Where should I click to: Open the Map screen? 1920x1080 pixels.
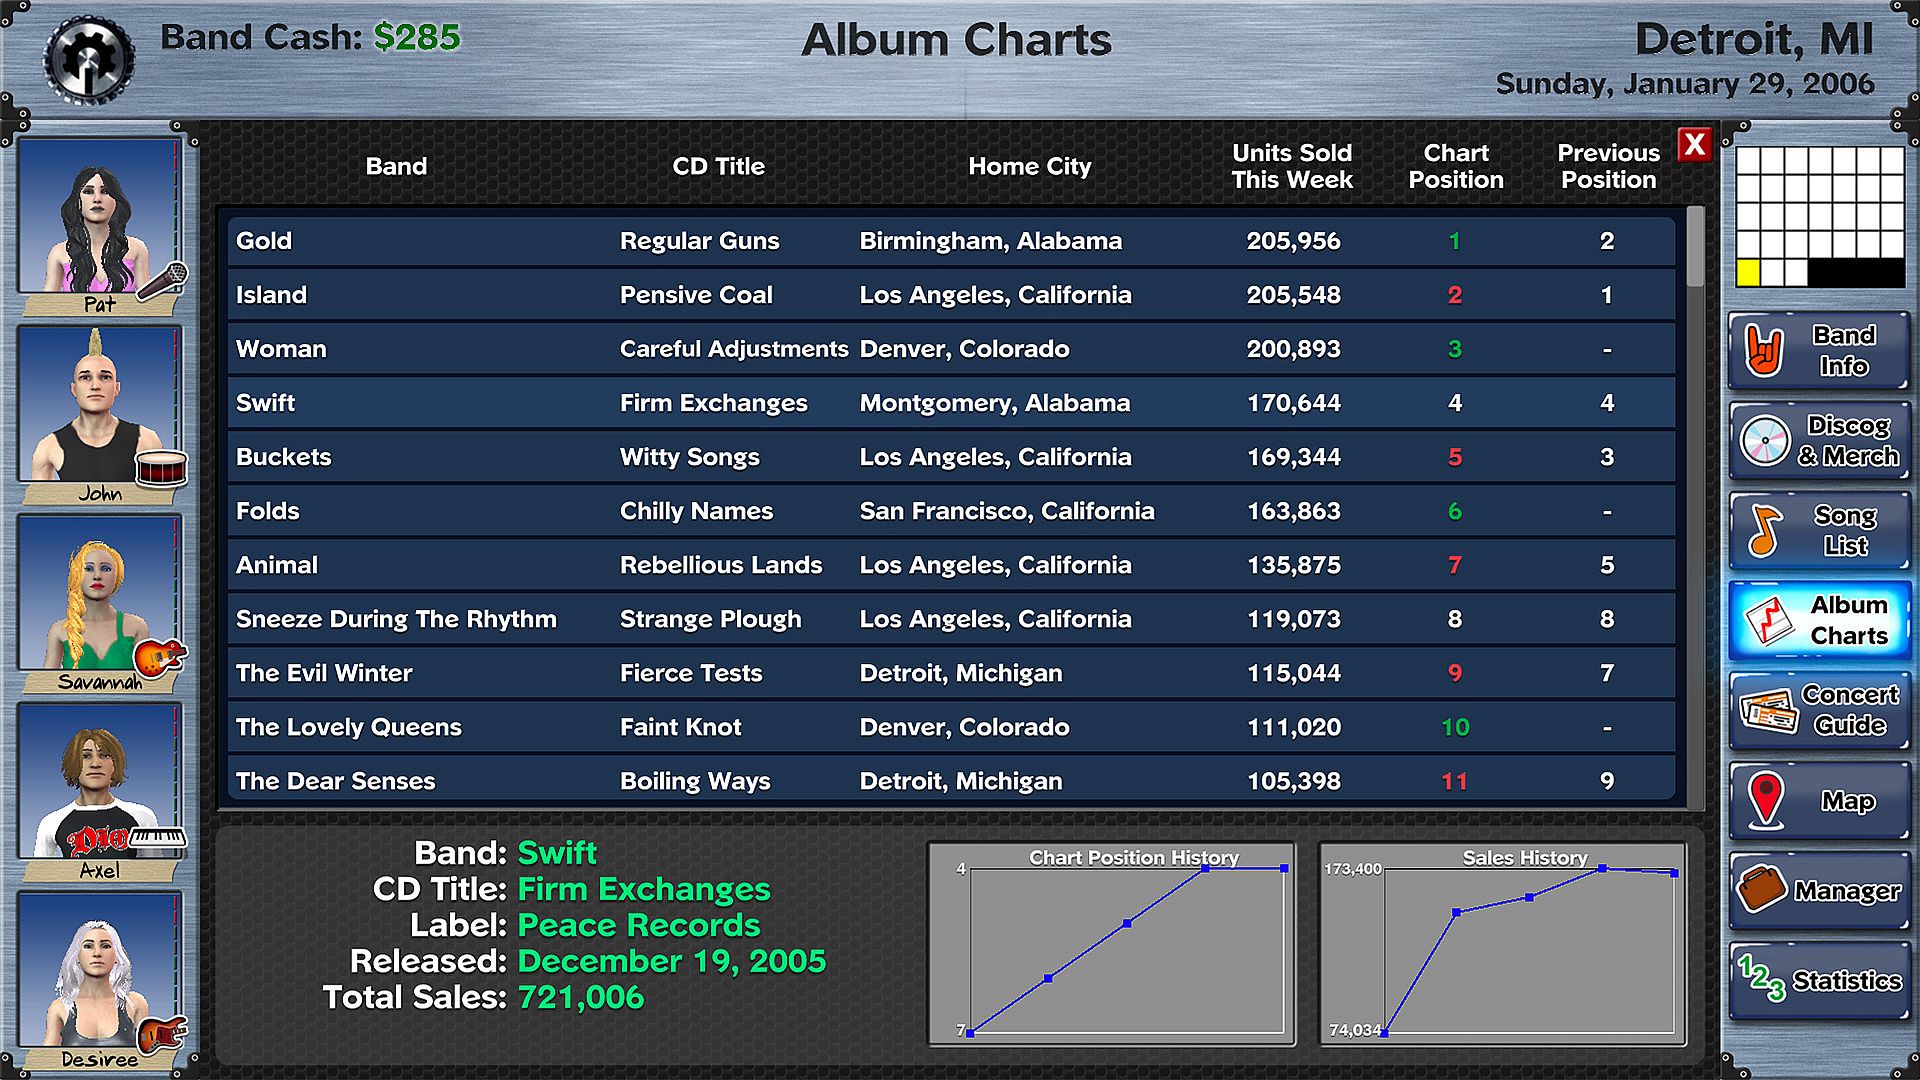[1819, 801]
